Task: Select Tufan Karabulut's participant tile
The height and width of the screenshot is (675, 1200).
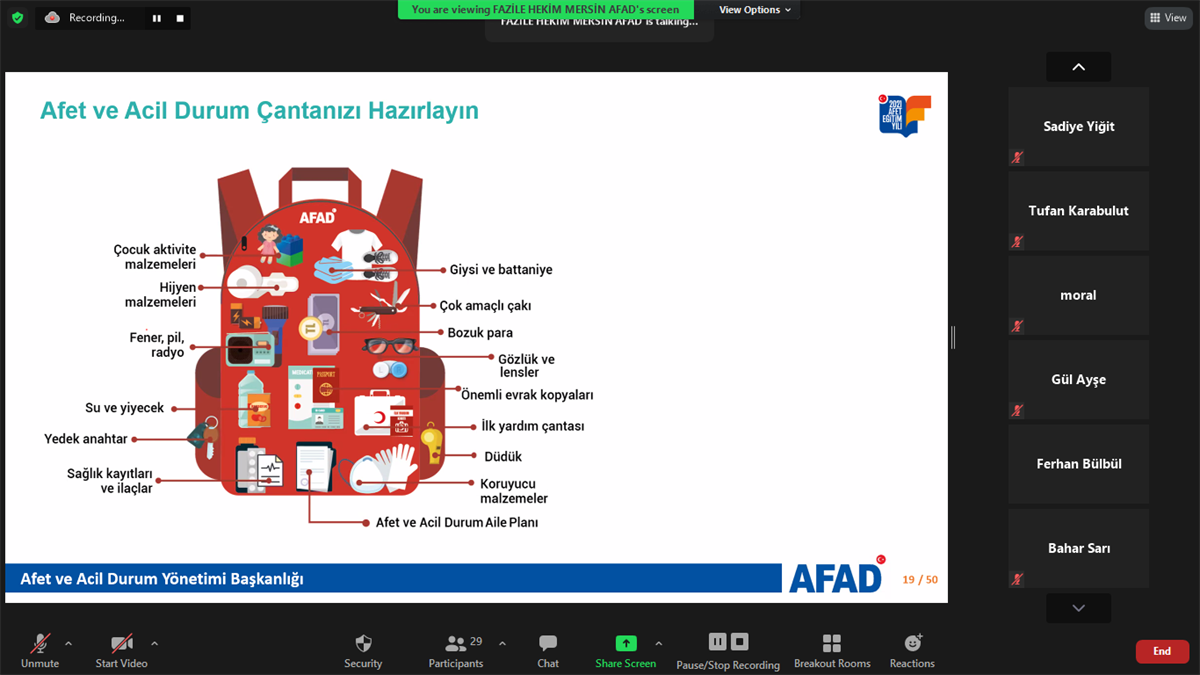Action: [x=1079, y=210]
